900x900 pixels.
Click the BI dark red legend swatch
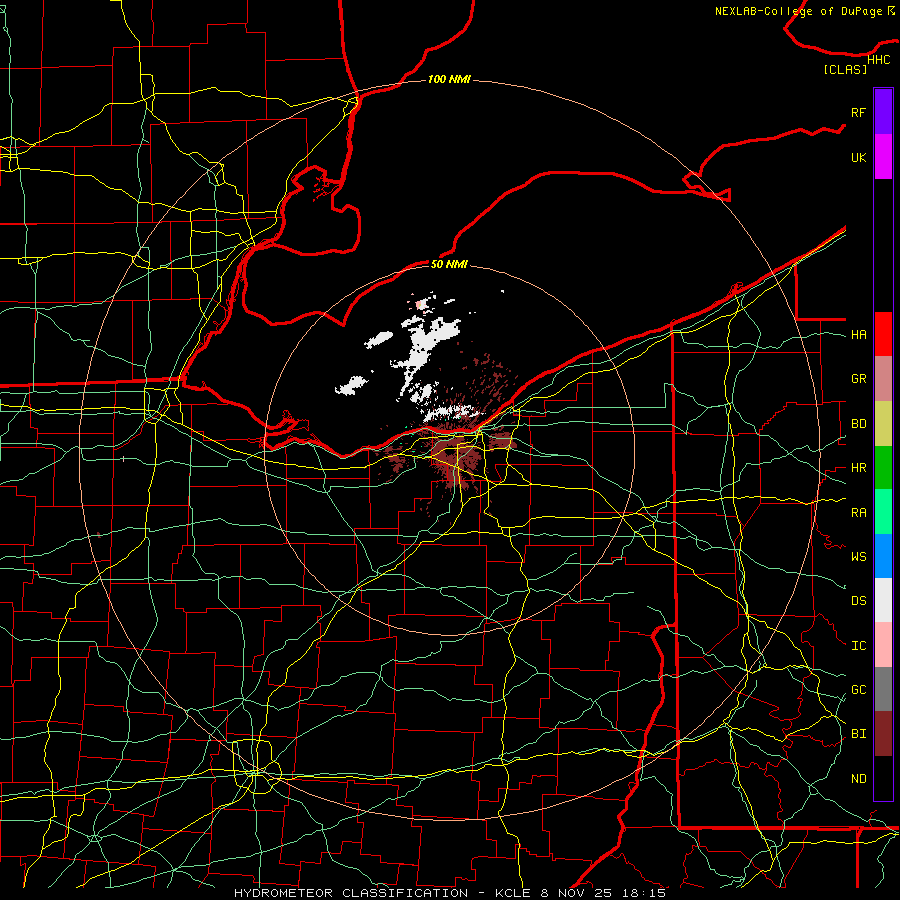(x=883, y=734)
